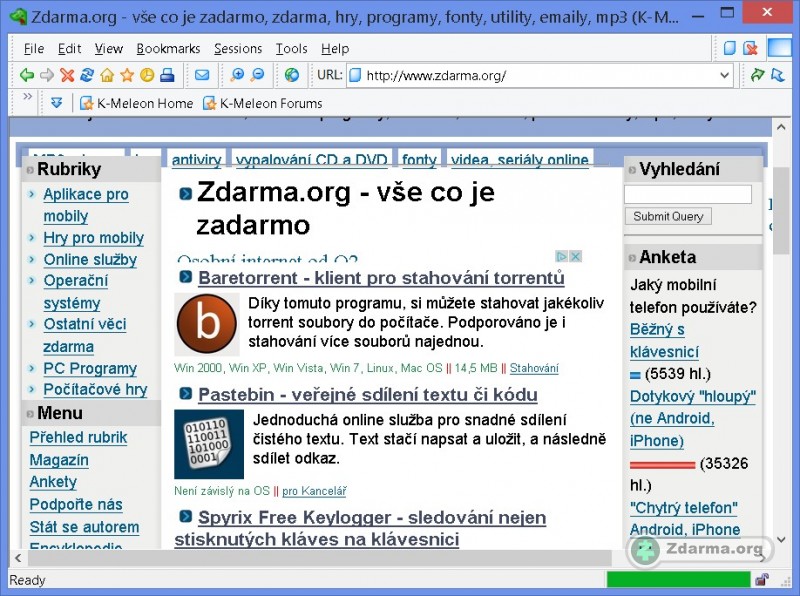Open the File menu
The width and height of the screenshot is (800, 596).
[x=34, y=48]
